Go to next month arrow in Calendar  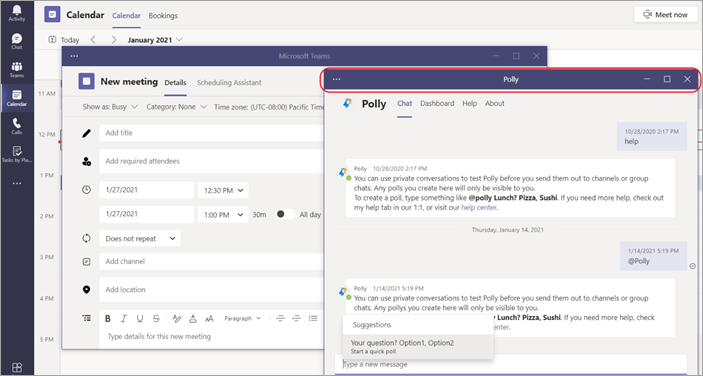(x=114, y=40)
